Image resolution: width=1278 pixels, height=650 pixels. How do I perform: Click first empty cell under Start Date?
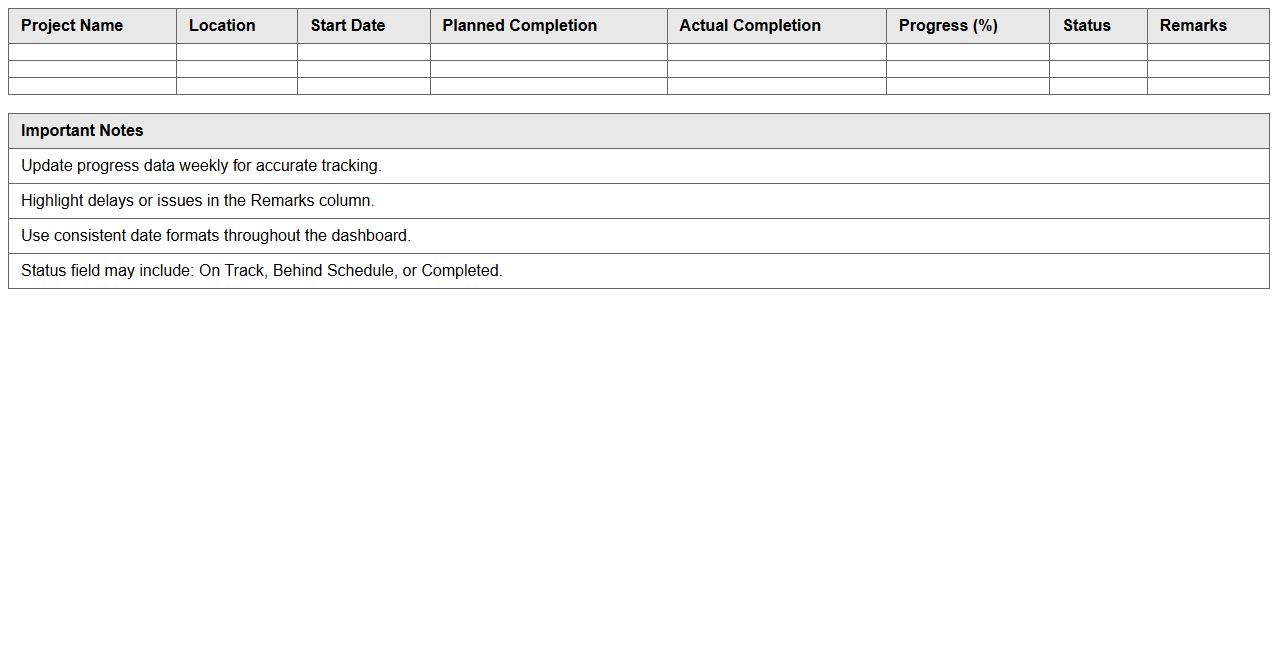363,52
